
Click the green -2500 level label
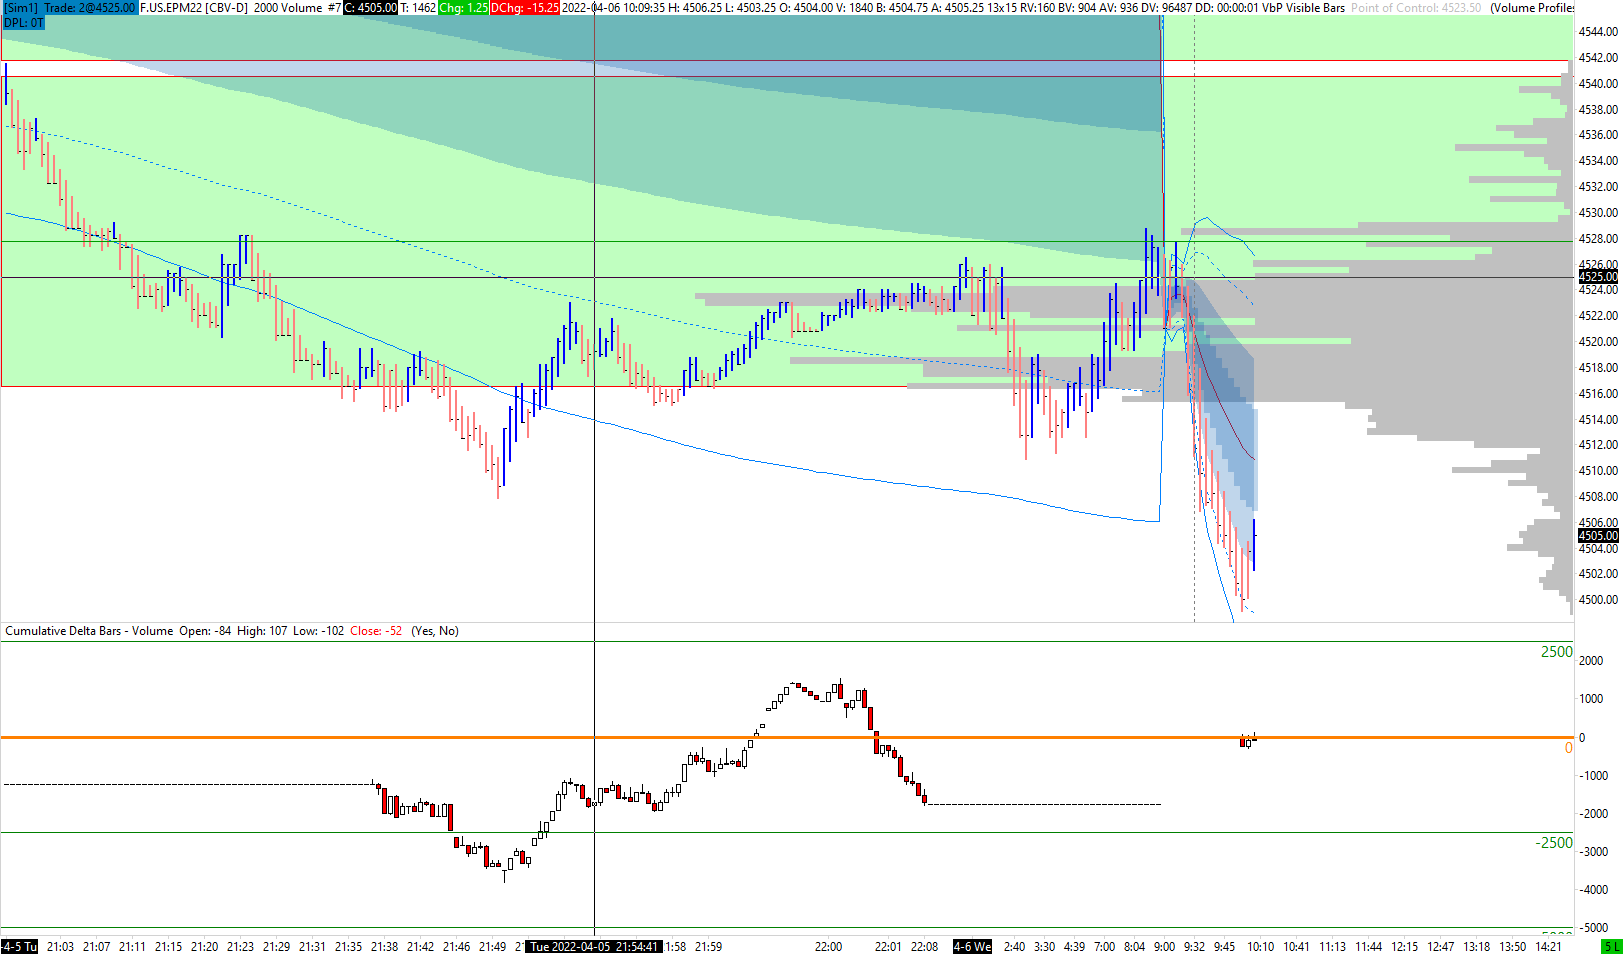pos(1554,843)
